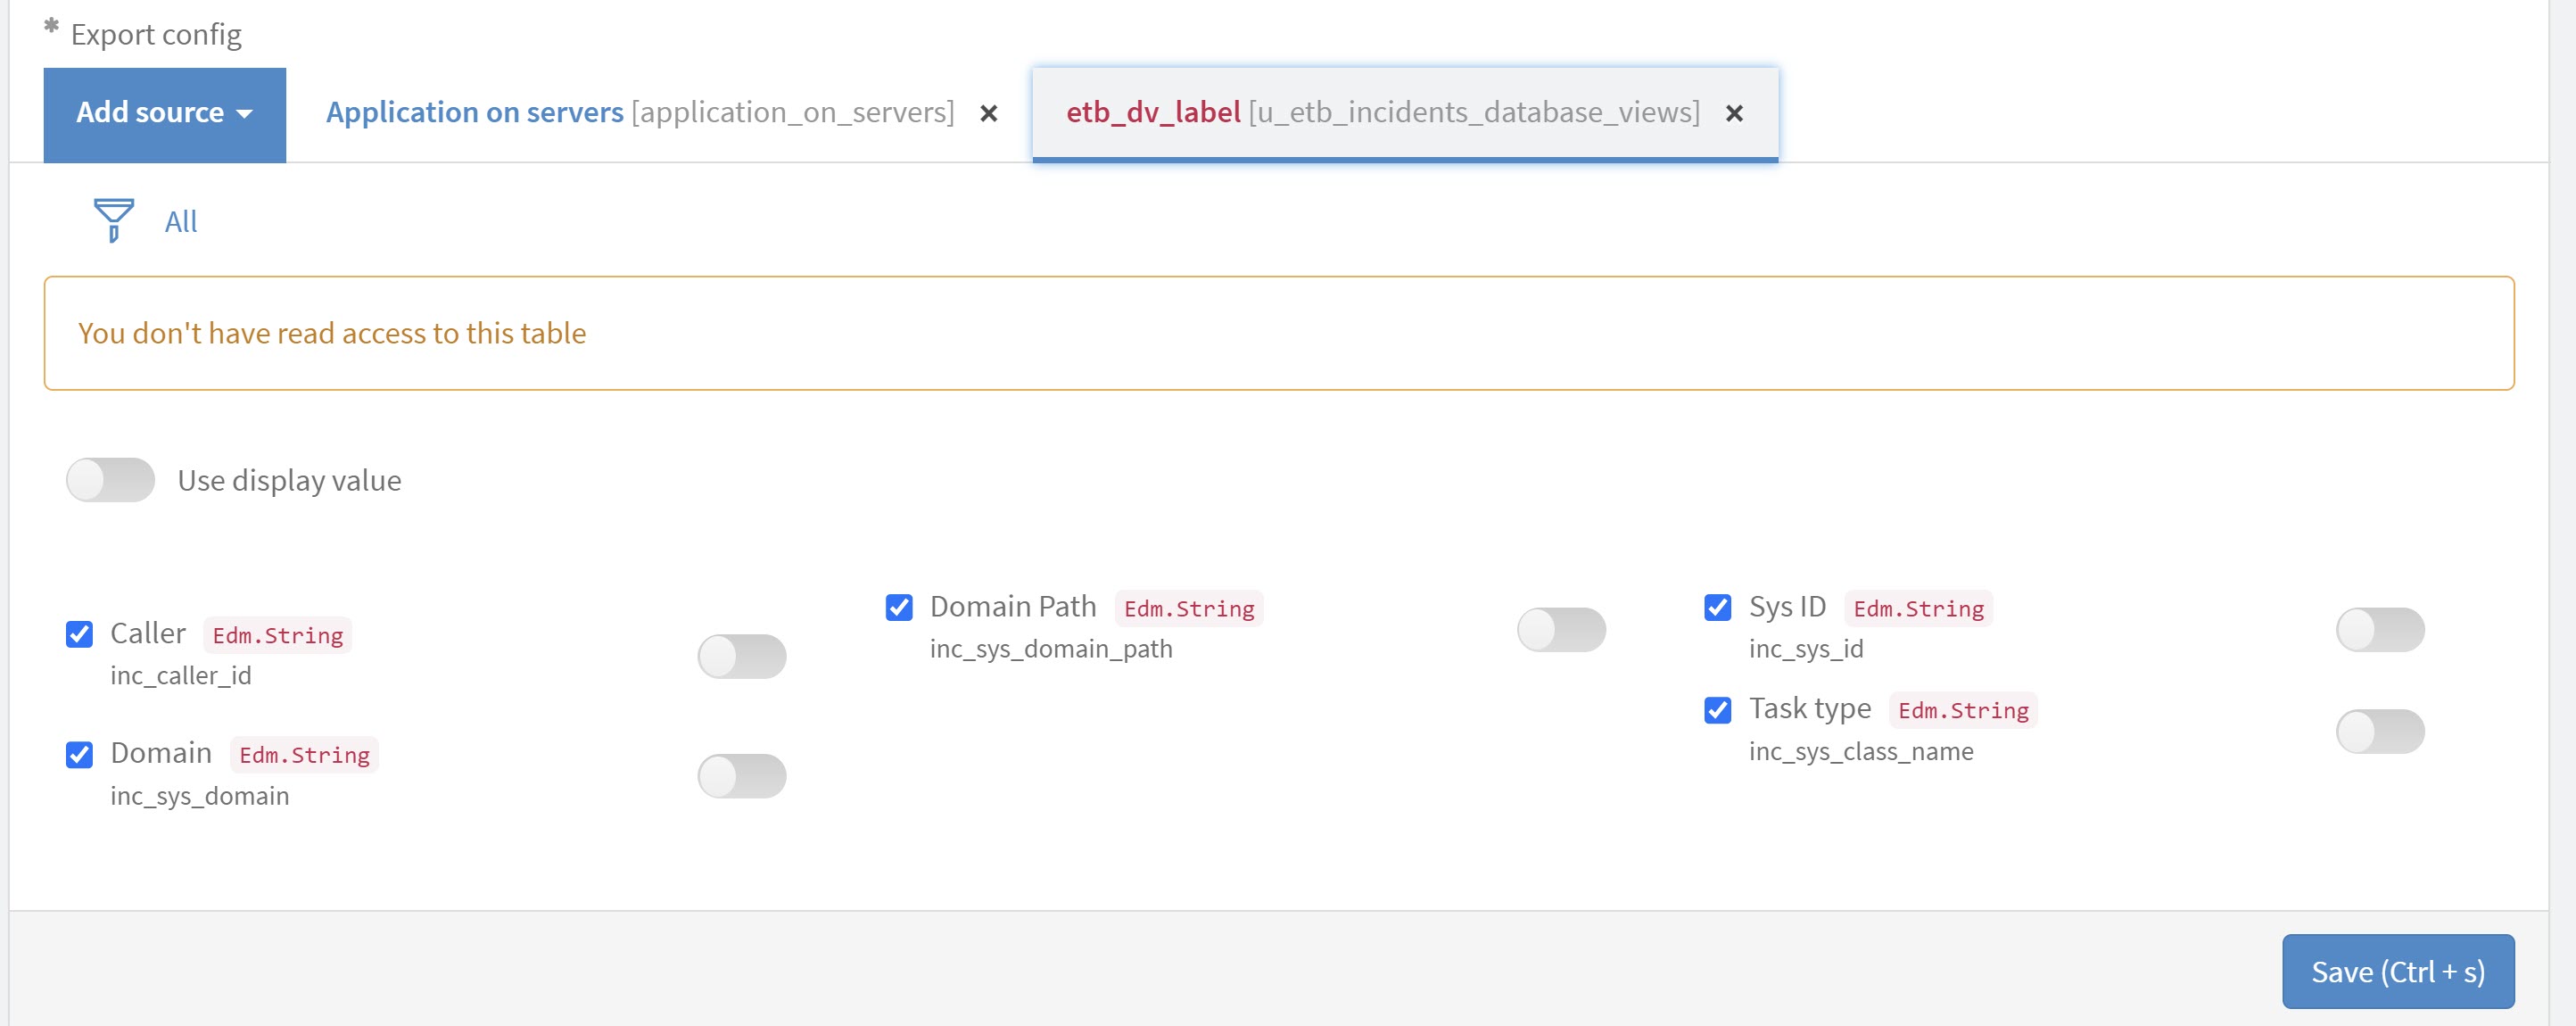Screen dimensions: 2576x1026
Task: Toggle the switch beside Caller field
Action: click(741, 656)
